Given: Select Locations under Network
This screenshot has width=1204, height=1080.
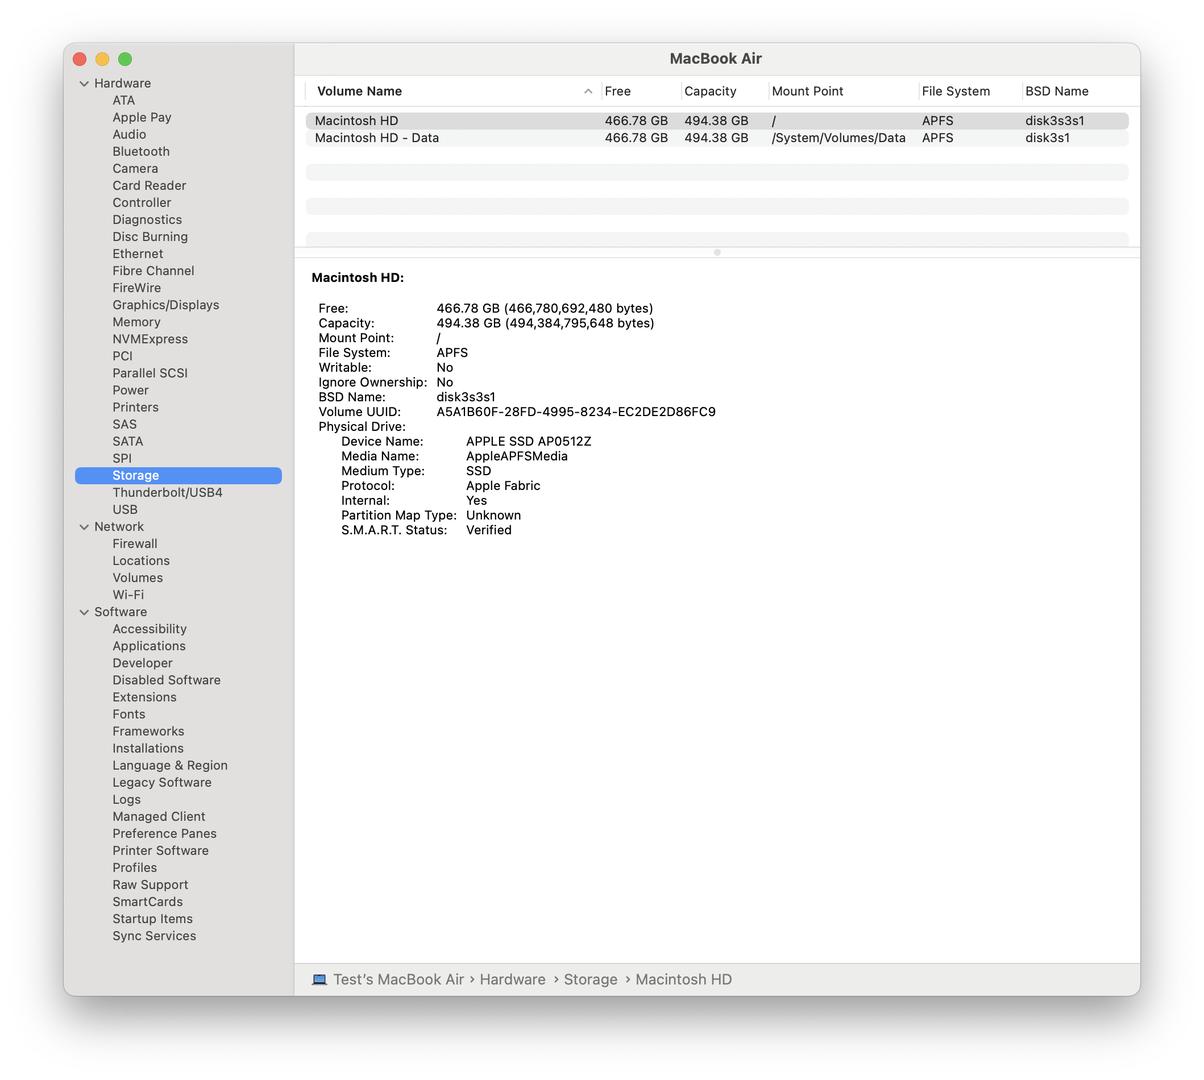Looking at the screenshot, I should pyautogui.click(x=141, y=561).
